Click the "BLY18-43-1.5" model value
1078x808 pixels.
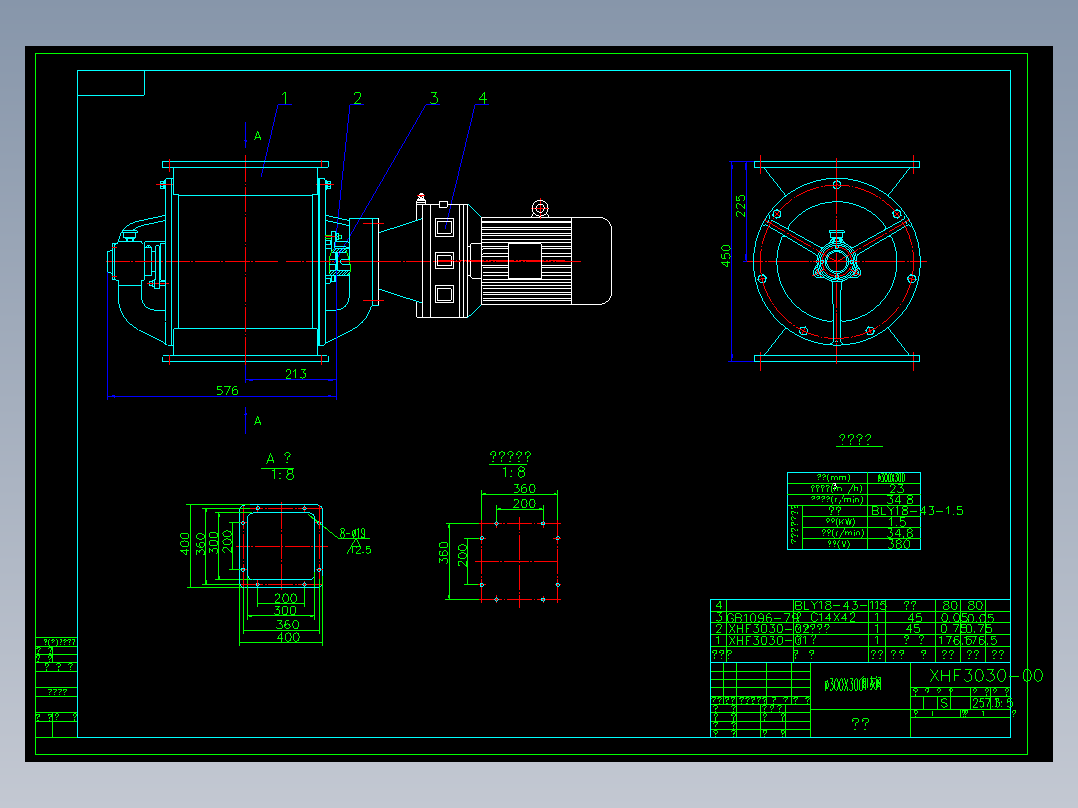(917, 511)
